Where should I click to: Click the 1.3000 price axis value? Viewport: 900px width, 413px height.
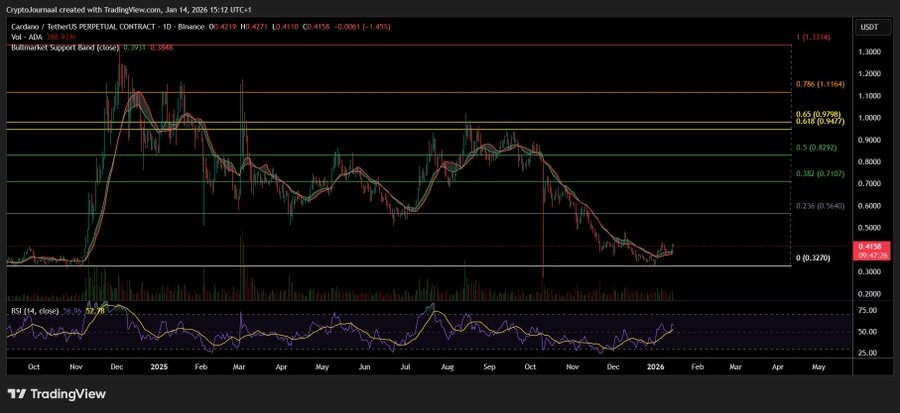pyautogui.click(x=870, y=52)
